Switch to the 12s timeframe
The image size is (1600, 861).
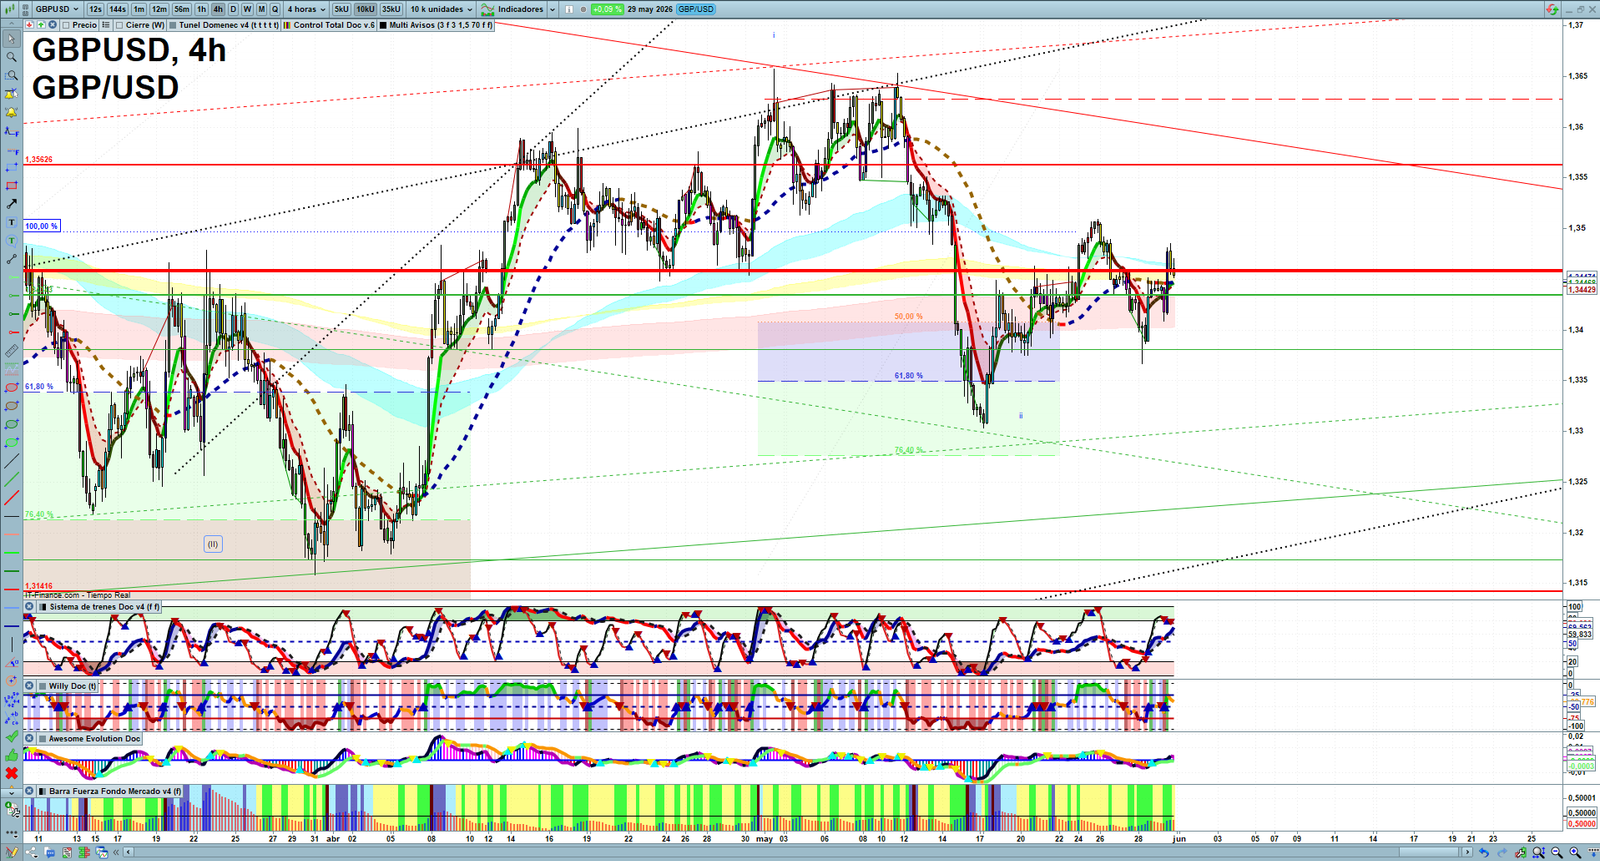(x=95, y=9)
